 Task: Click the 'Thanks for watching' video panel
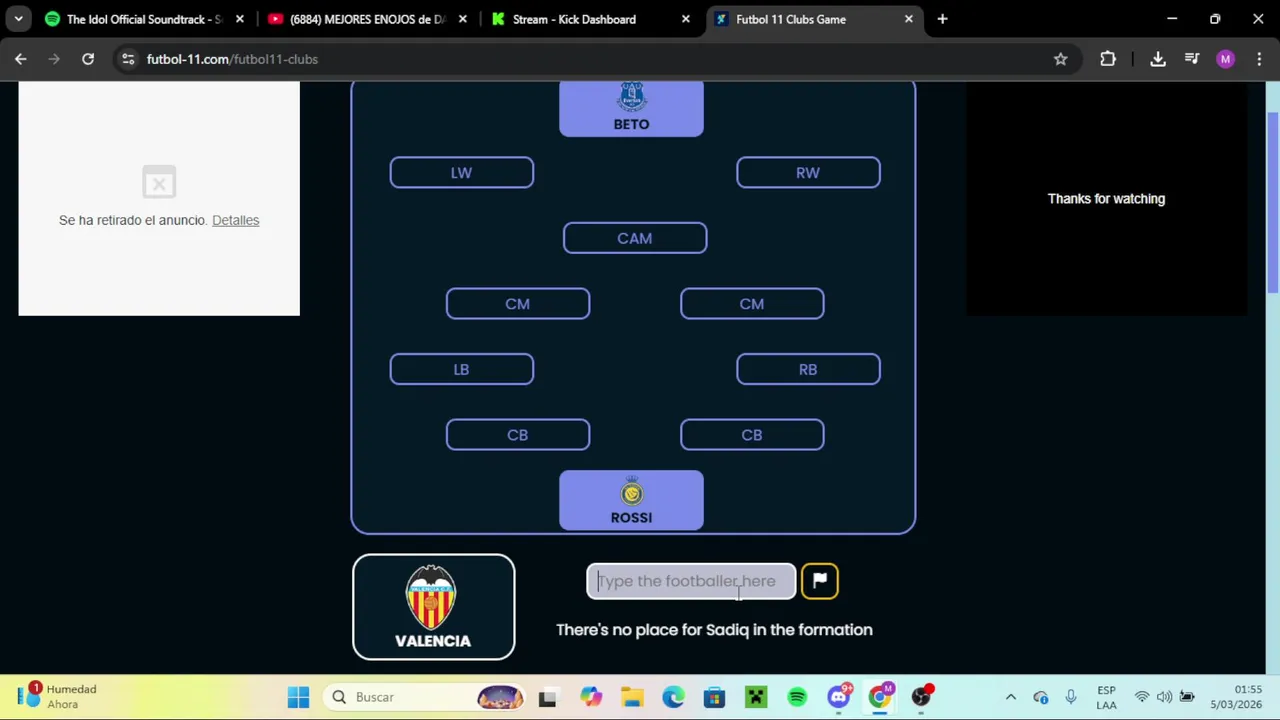pos(1106,198)
